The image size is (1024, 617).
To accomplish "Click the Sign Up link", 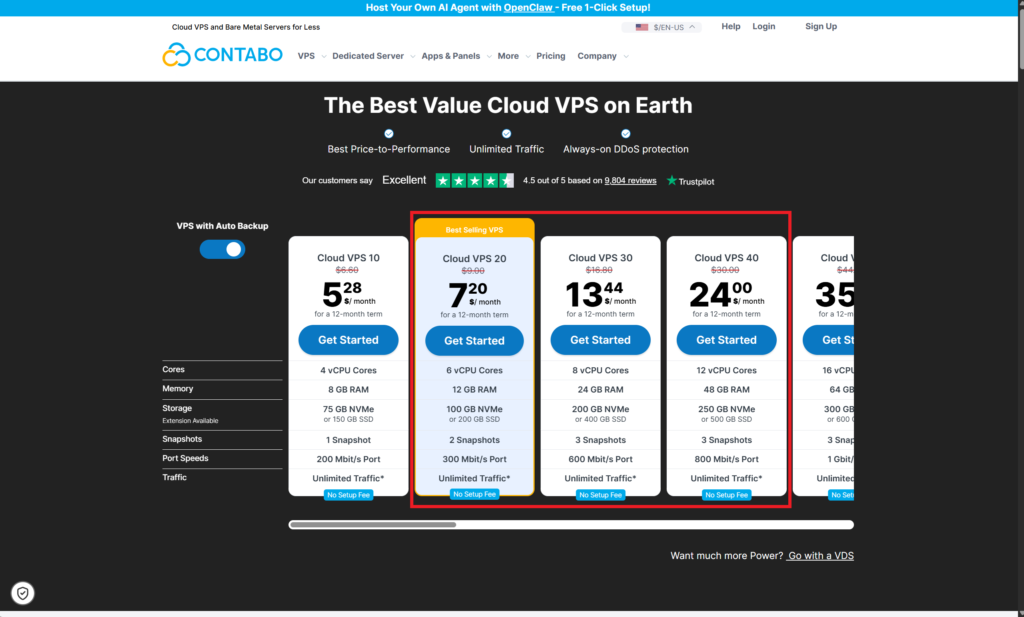I will pyautogui.click(x=821, y=27).
